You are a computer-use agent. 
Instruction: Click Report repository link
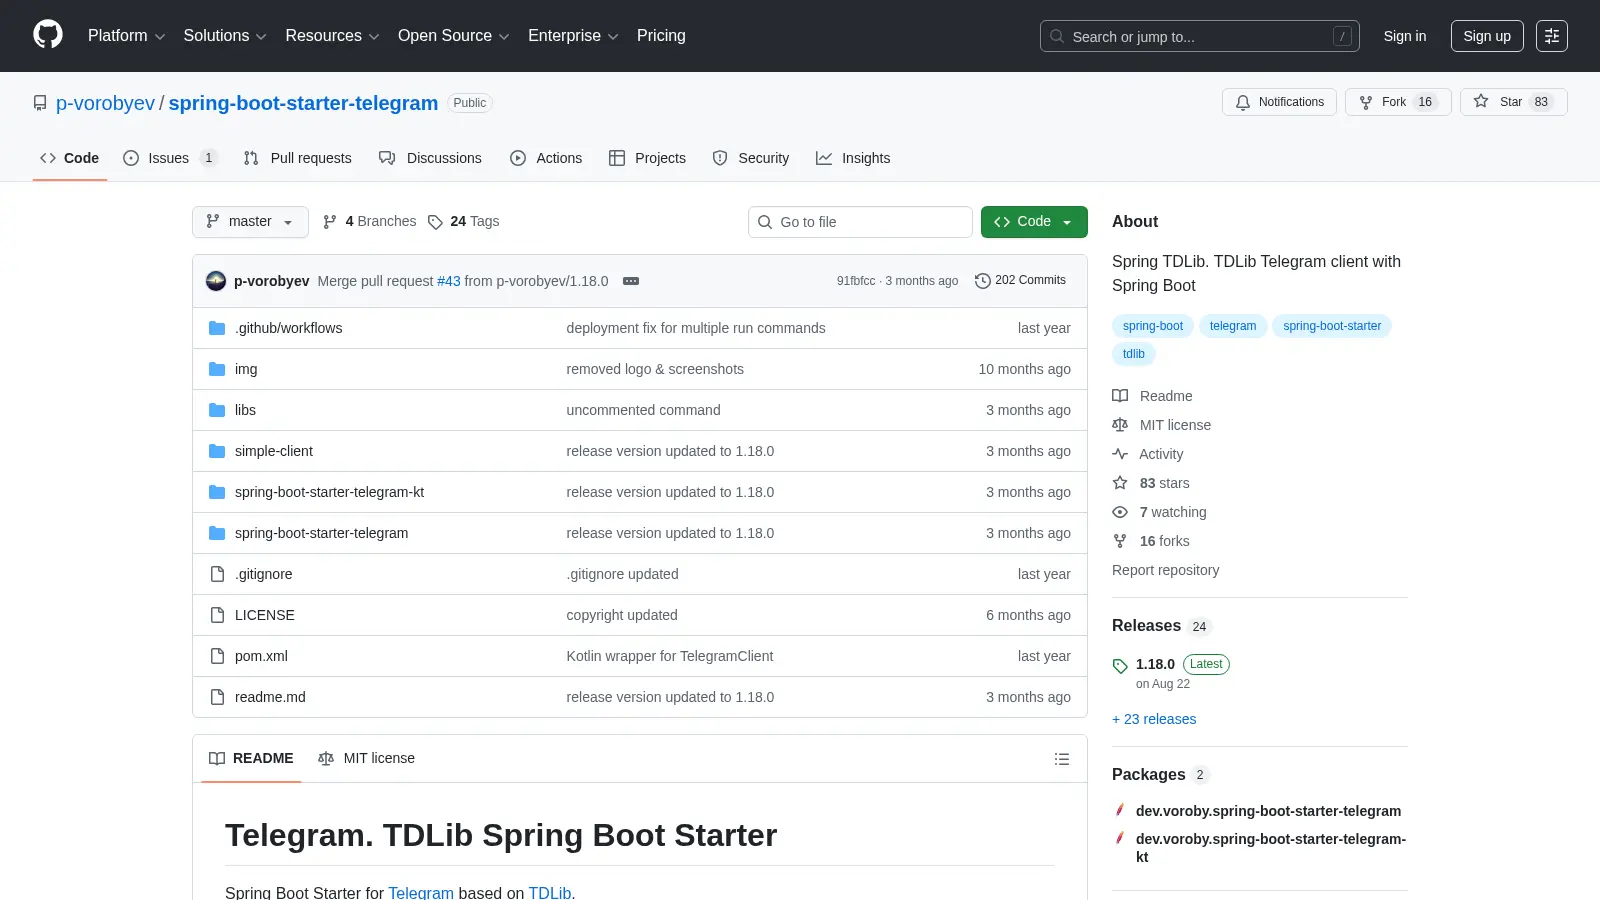click(x=1165, y=570)
